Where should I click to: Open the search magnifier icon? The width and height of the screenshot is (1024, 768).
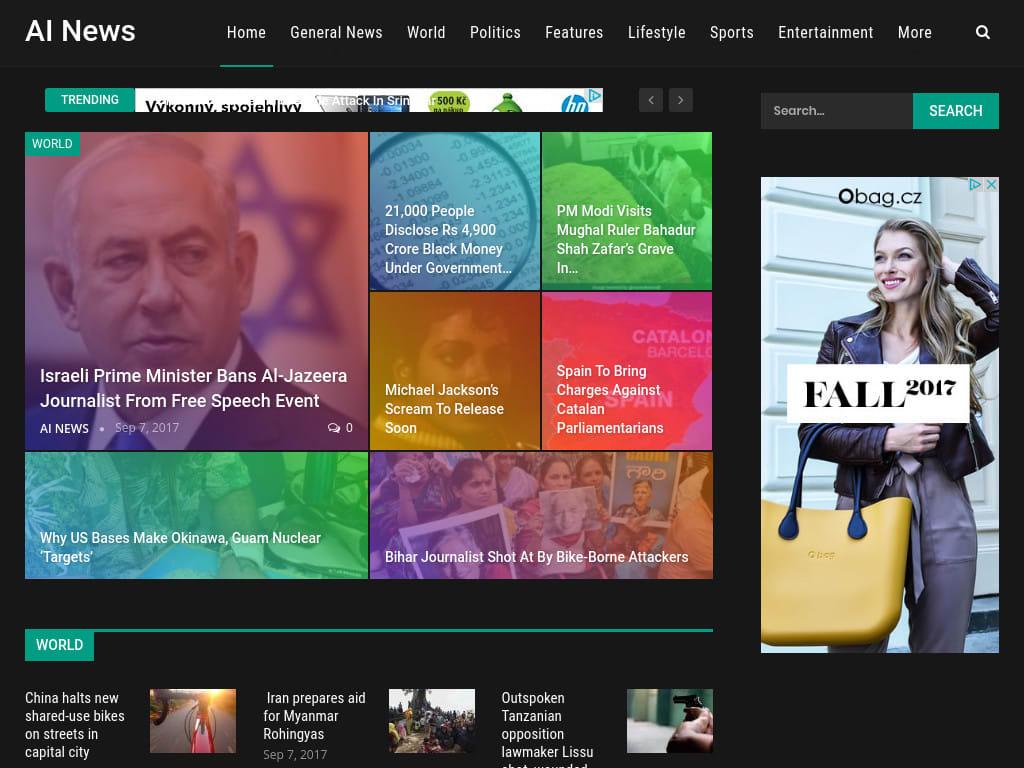point(983,32)
